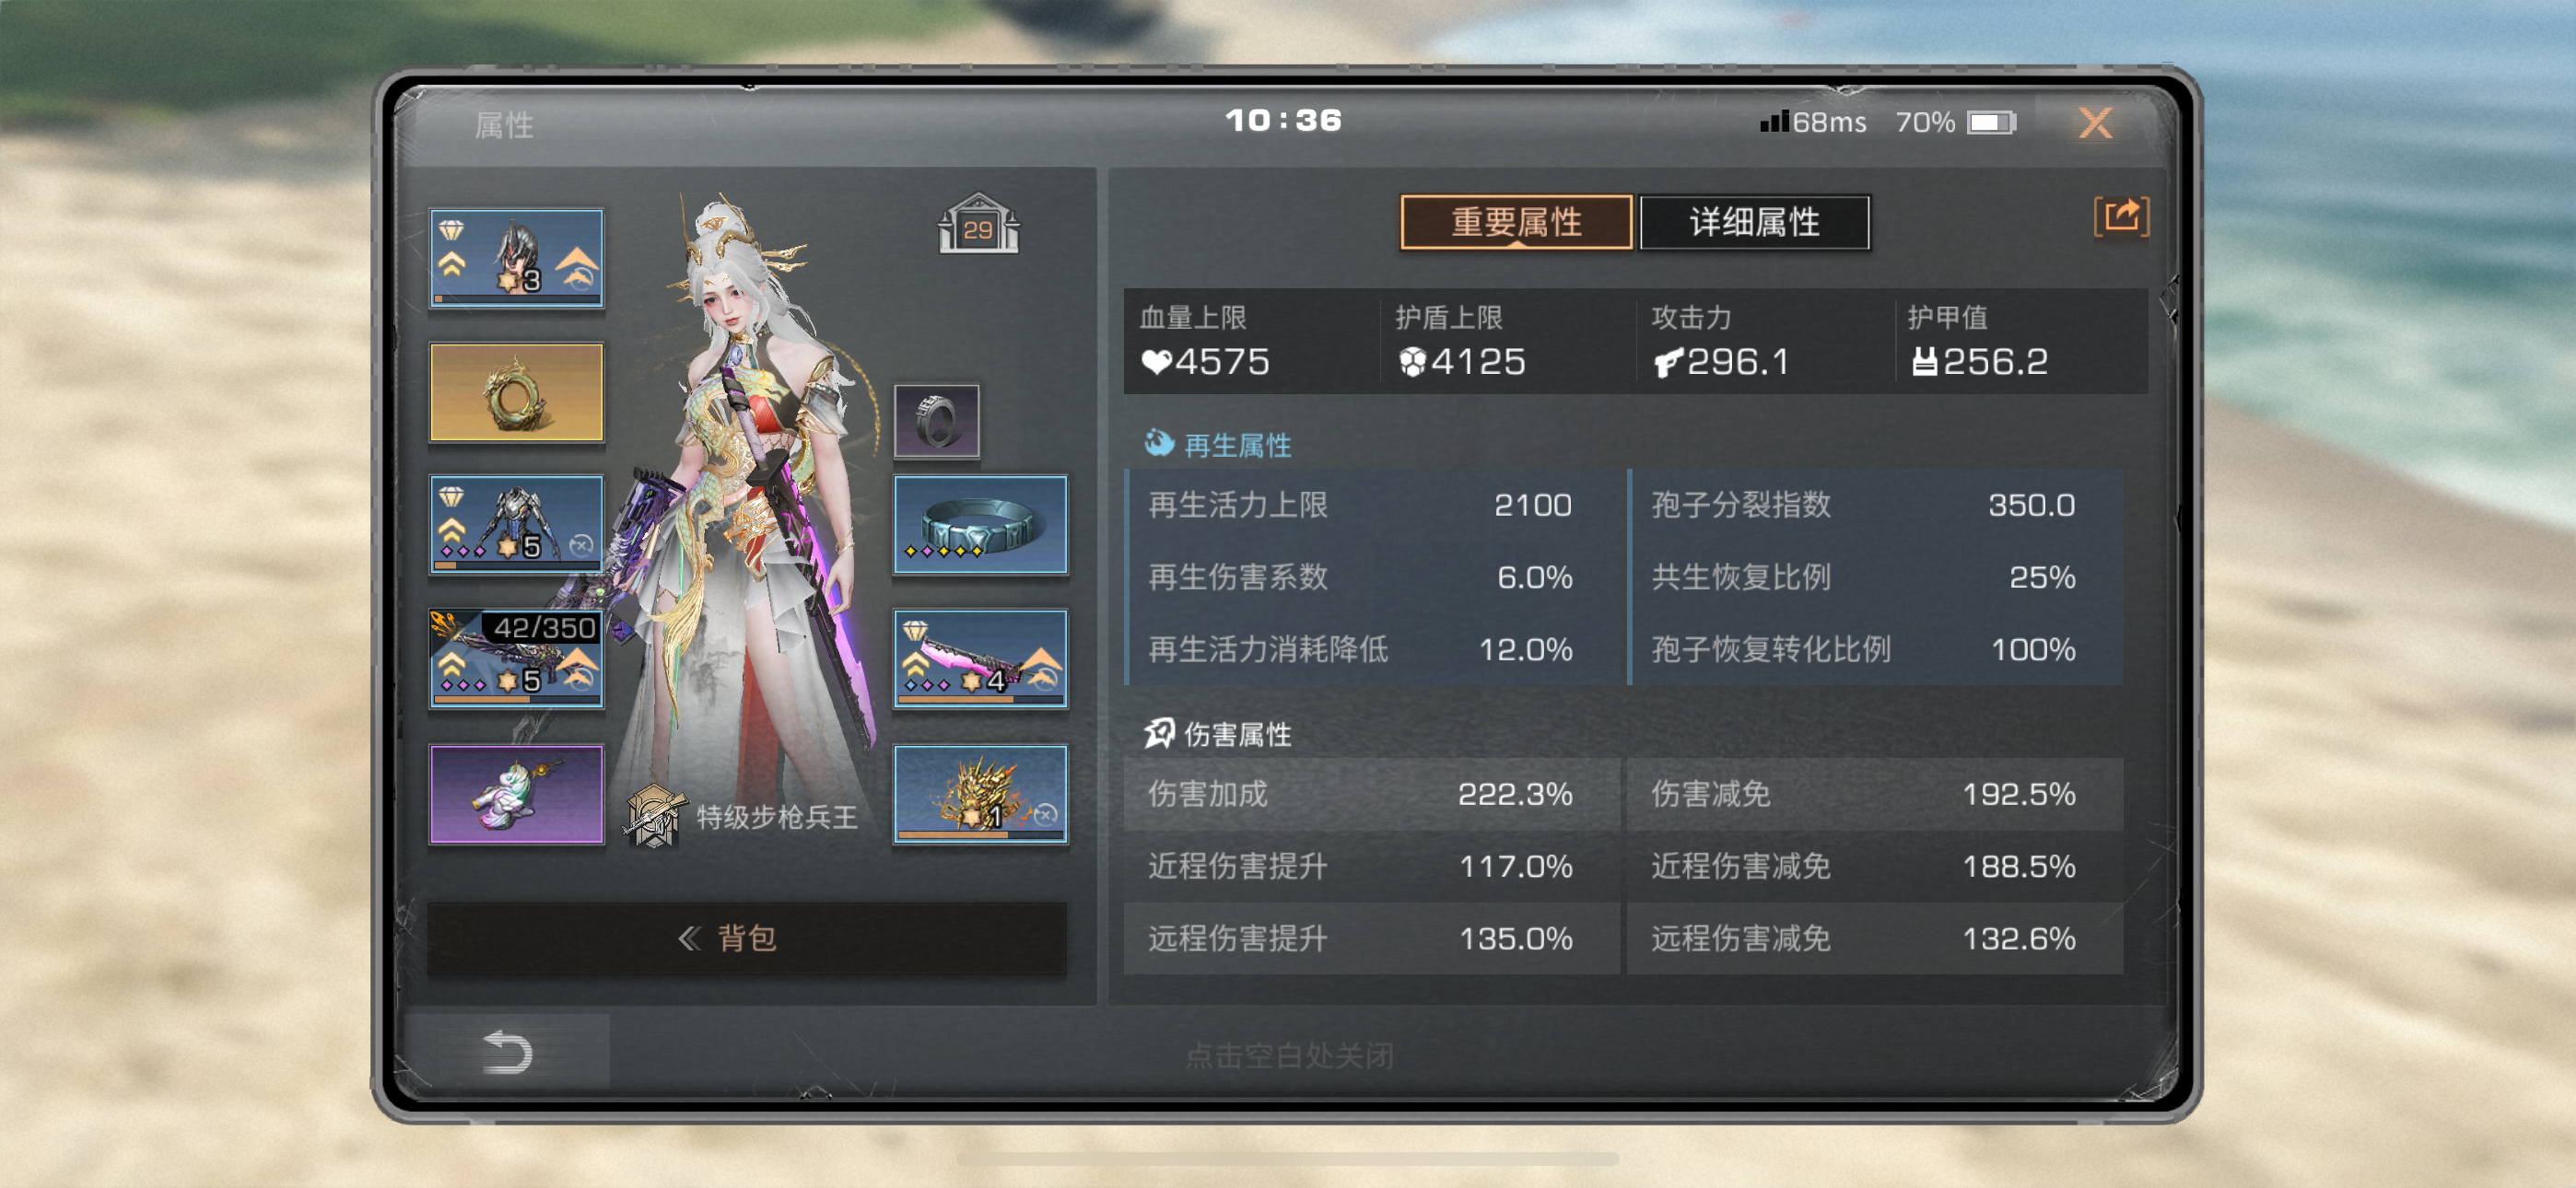The image size is (2576, 1188).
Task: Click the back arrow at bottom left
Action: pyautogui.click(x=507, y=1052)
